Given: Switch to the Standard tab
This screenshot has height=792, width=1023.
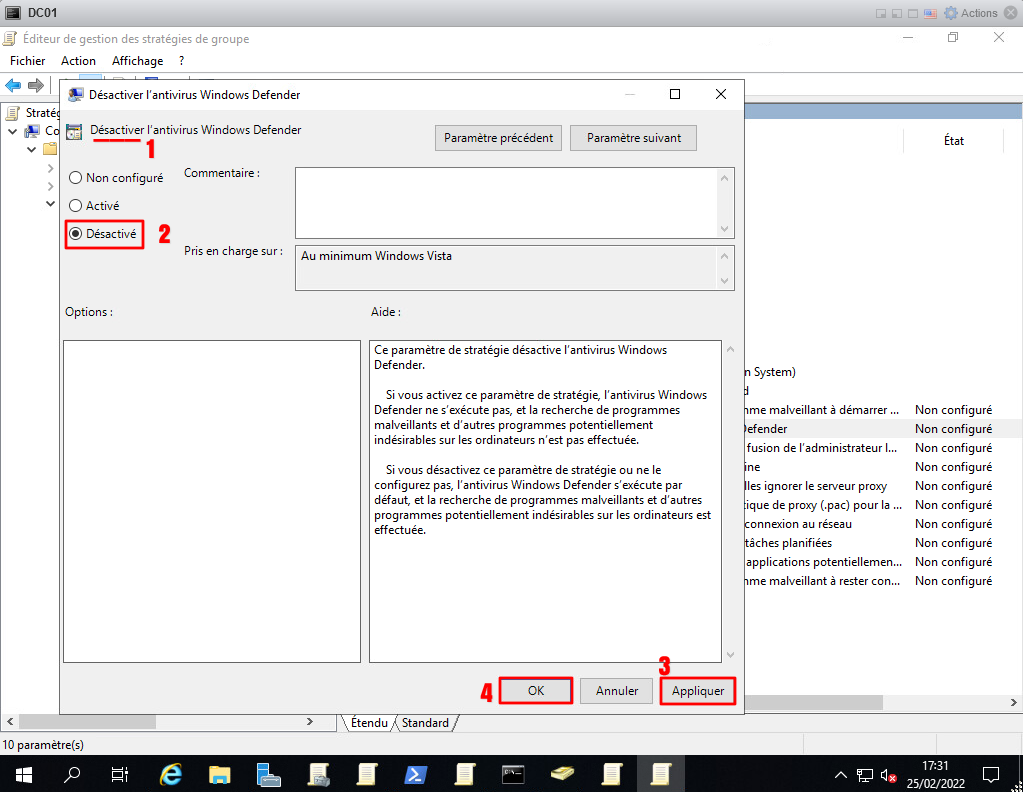Looking at the screenshot, I should click(425, 722).
